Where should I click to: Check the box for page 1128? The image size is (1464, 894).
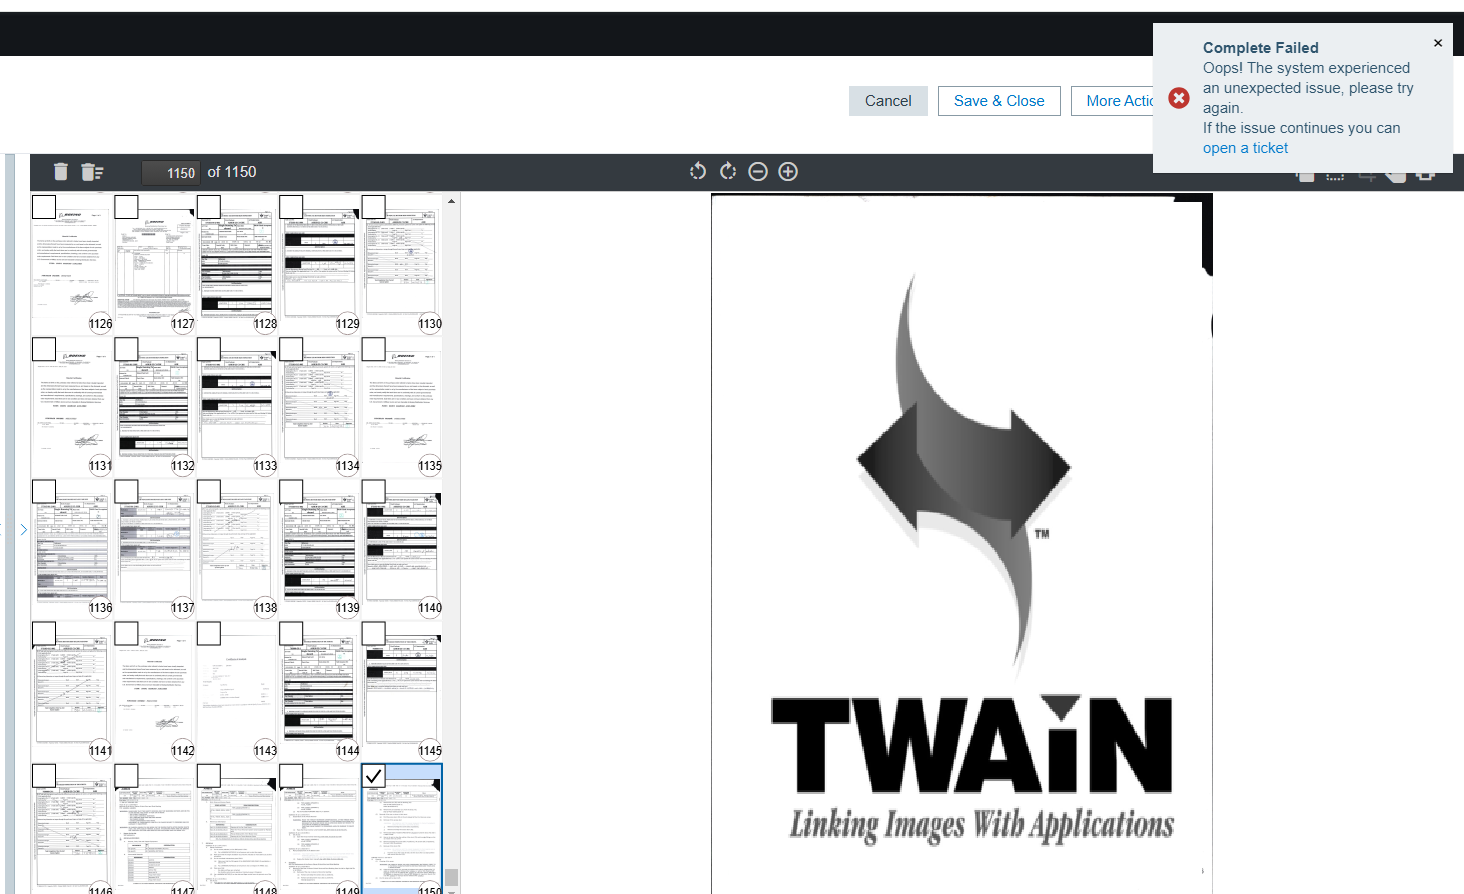(x=209, y=207)
